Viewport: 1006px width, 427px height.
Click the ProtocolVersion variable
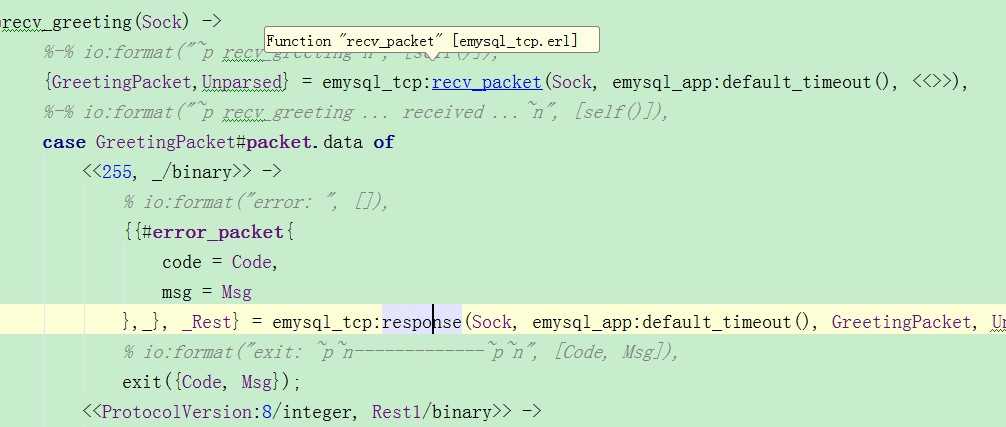pyautogui.click(x=178, y=412)
